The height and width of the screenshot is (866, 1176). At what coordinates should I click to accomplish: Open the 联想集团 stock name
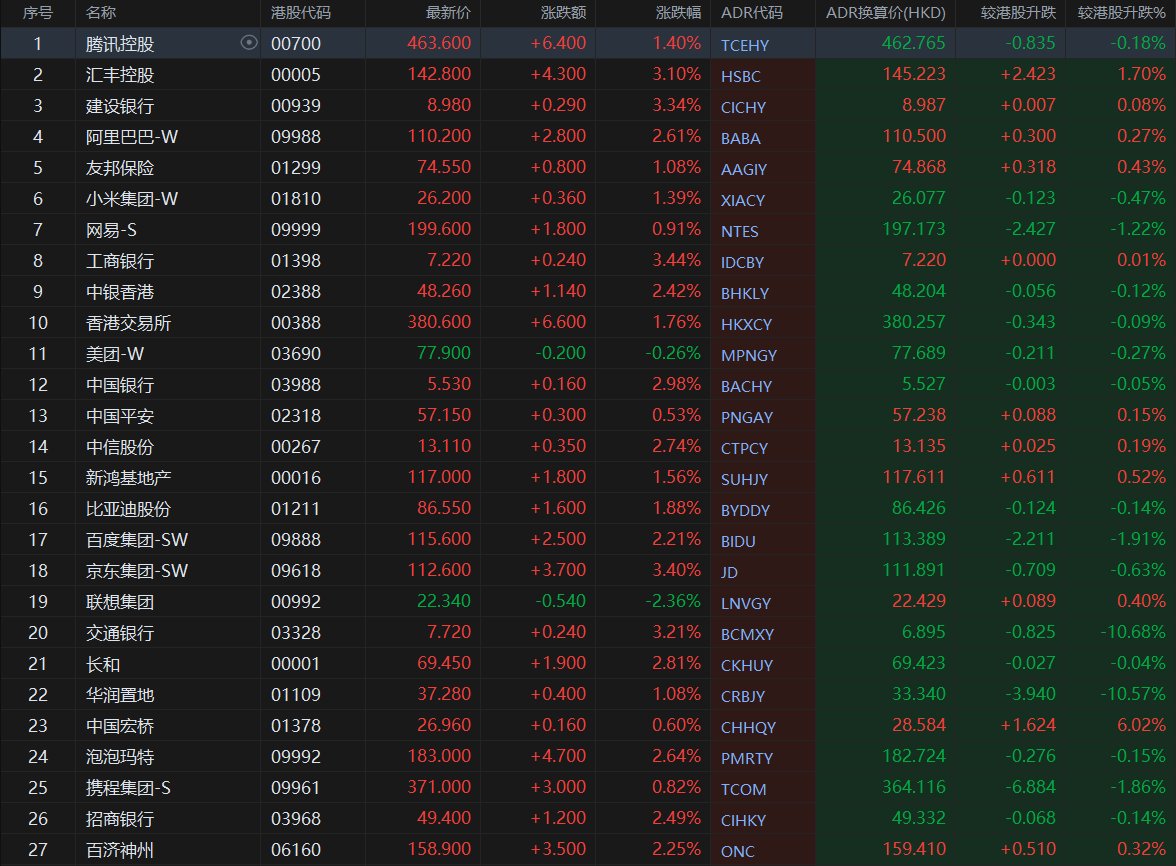click(x=120, y=601)
